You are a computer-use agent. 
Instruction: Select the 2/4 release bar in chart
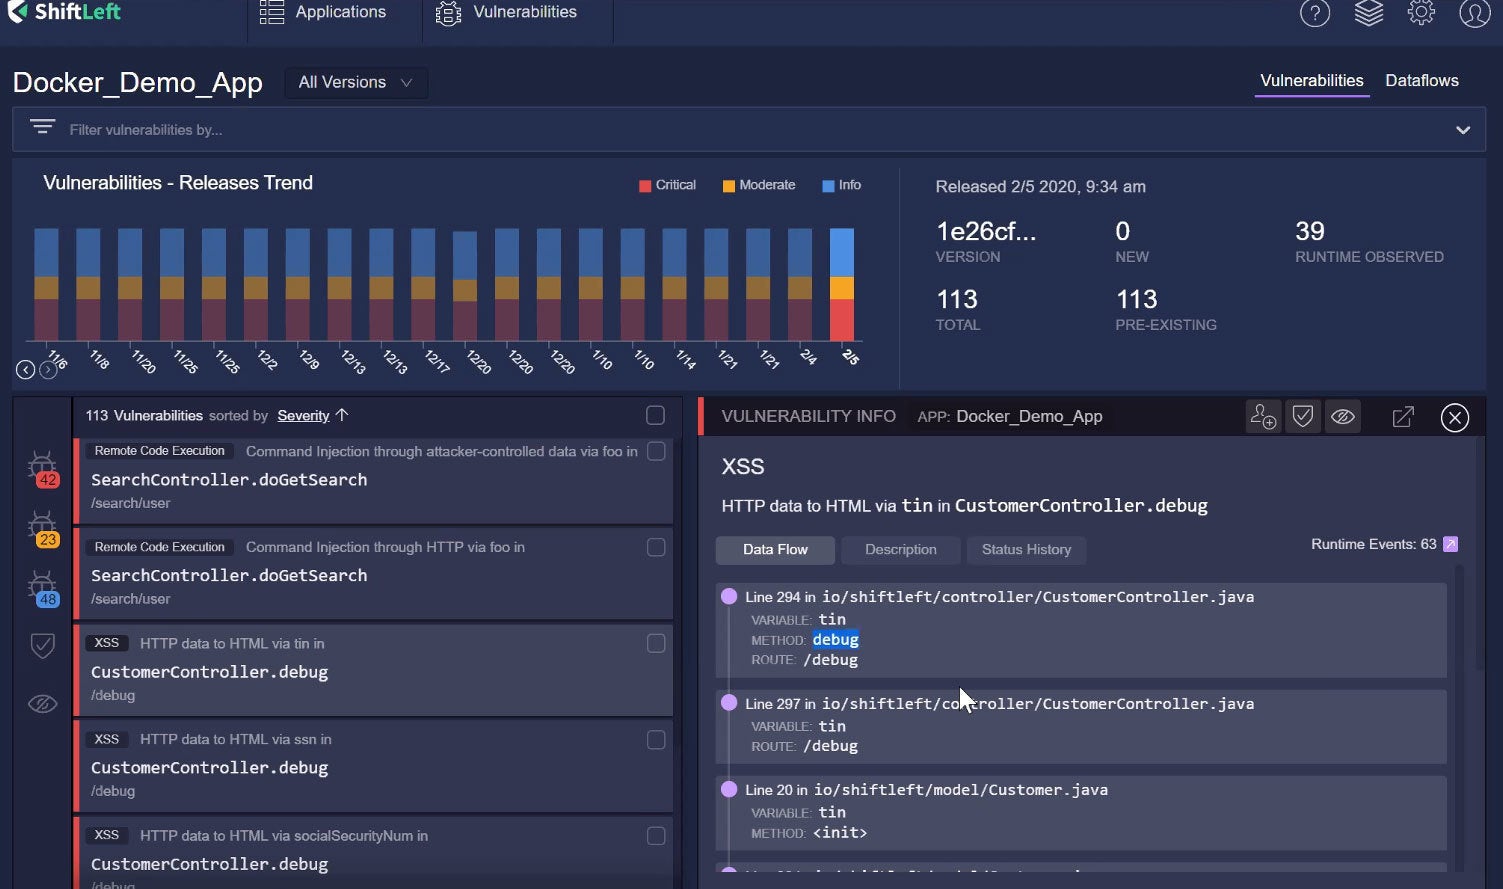(800, 285)
